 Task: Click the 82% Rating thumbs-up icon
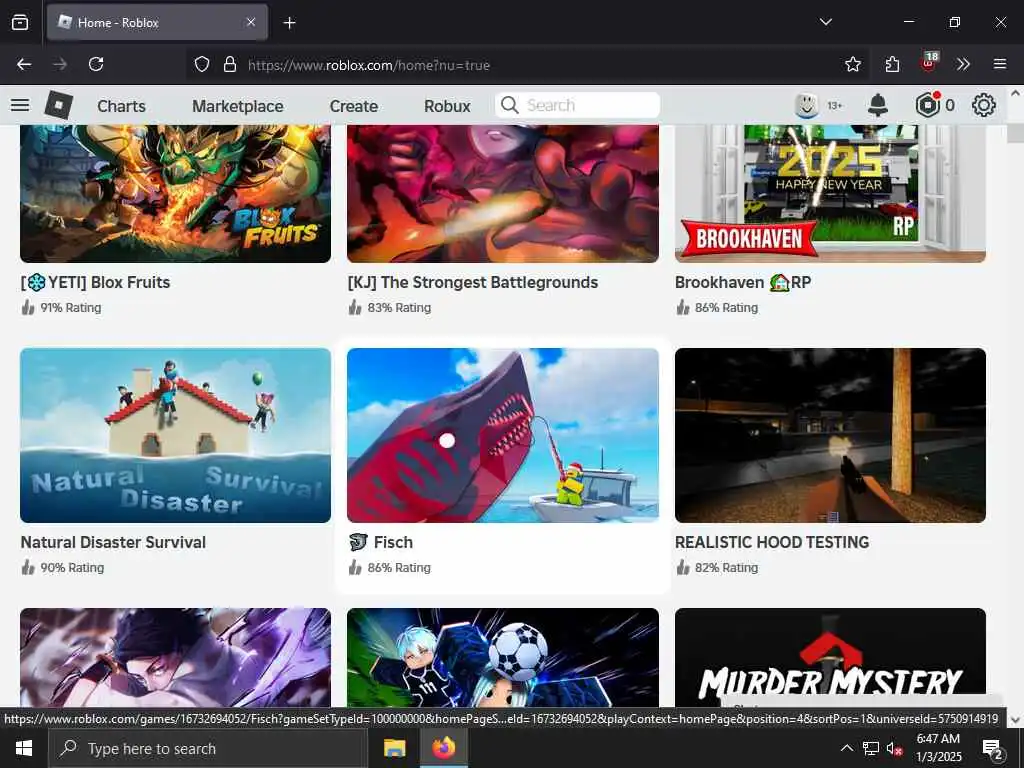pos(682,568)
